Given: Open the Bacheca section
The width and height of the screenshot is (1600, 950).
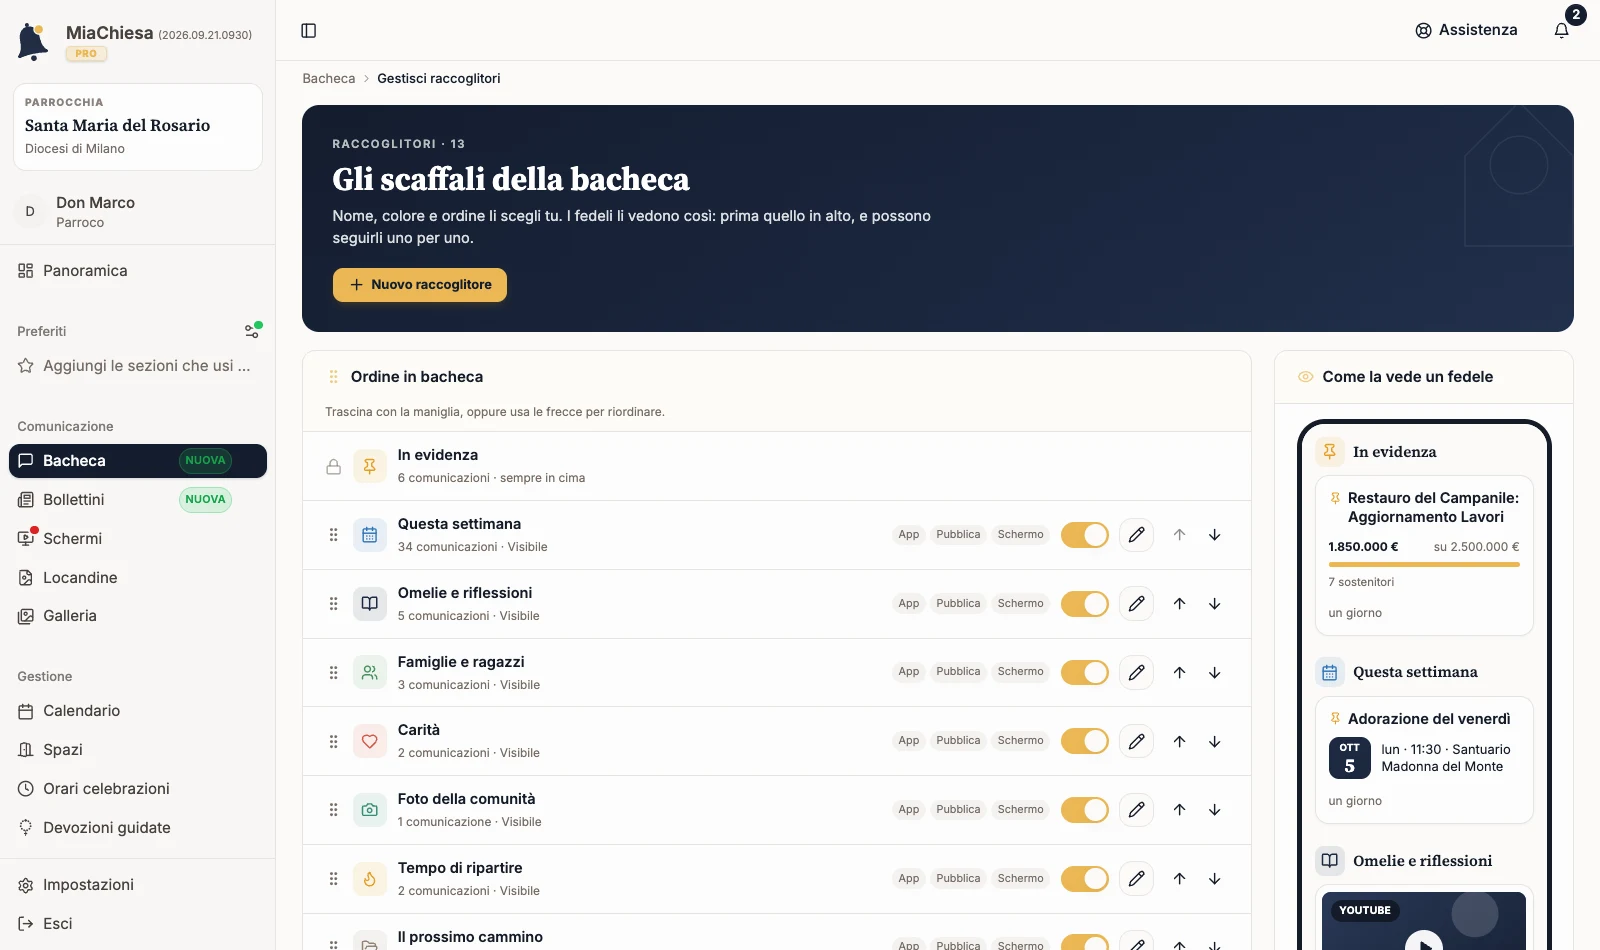Looking at the screenshot, I should tap(138, 461).
